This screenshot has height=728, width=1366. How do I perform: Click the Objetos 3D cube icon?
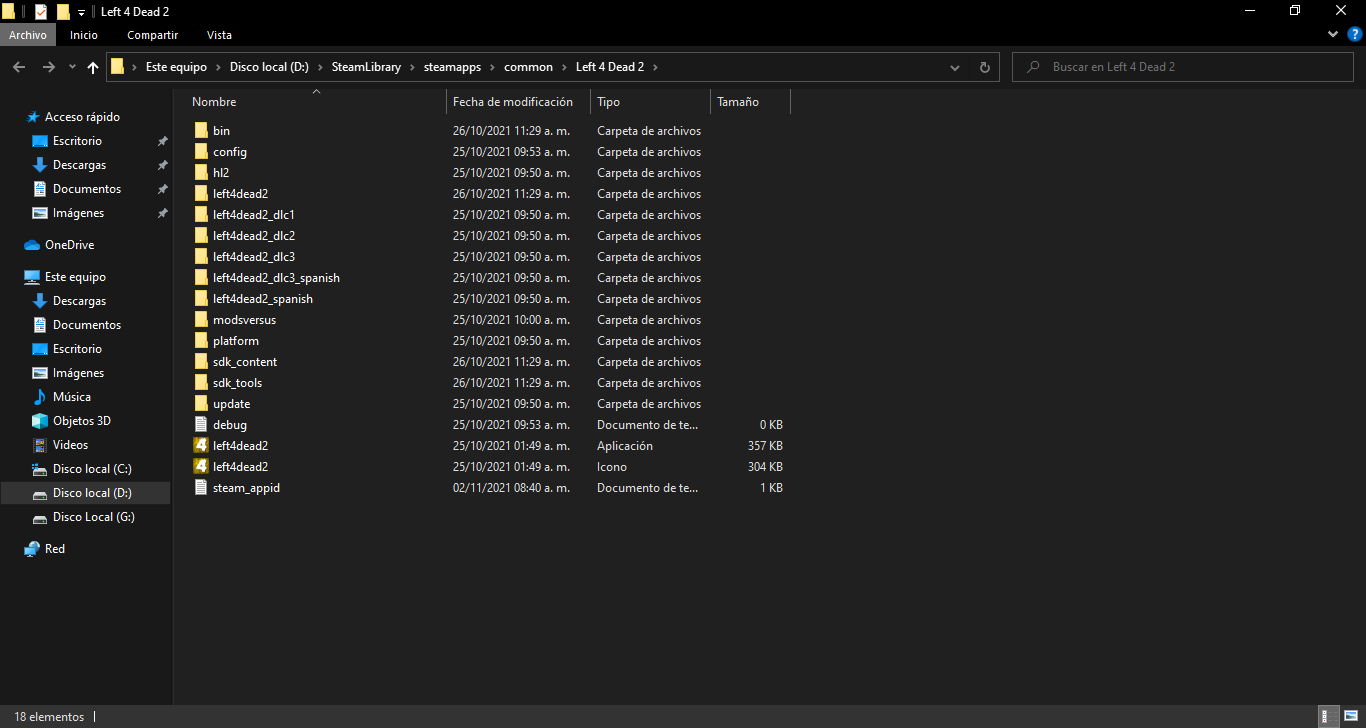click(x=40, y=421)
